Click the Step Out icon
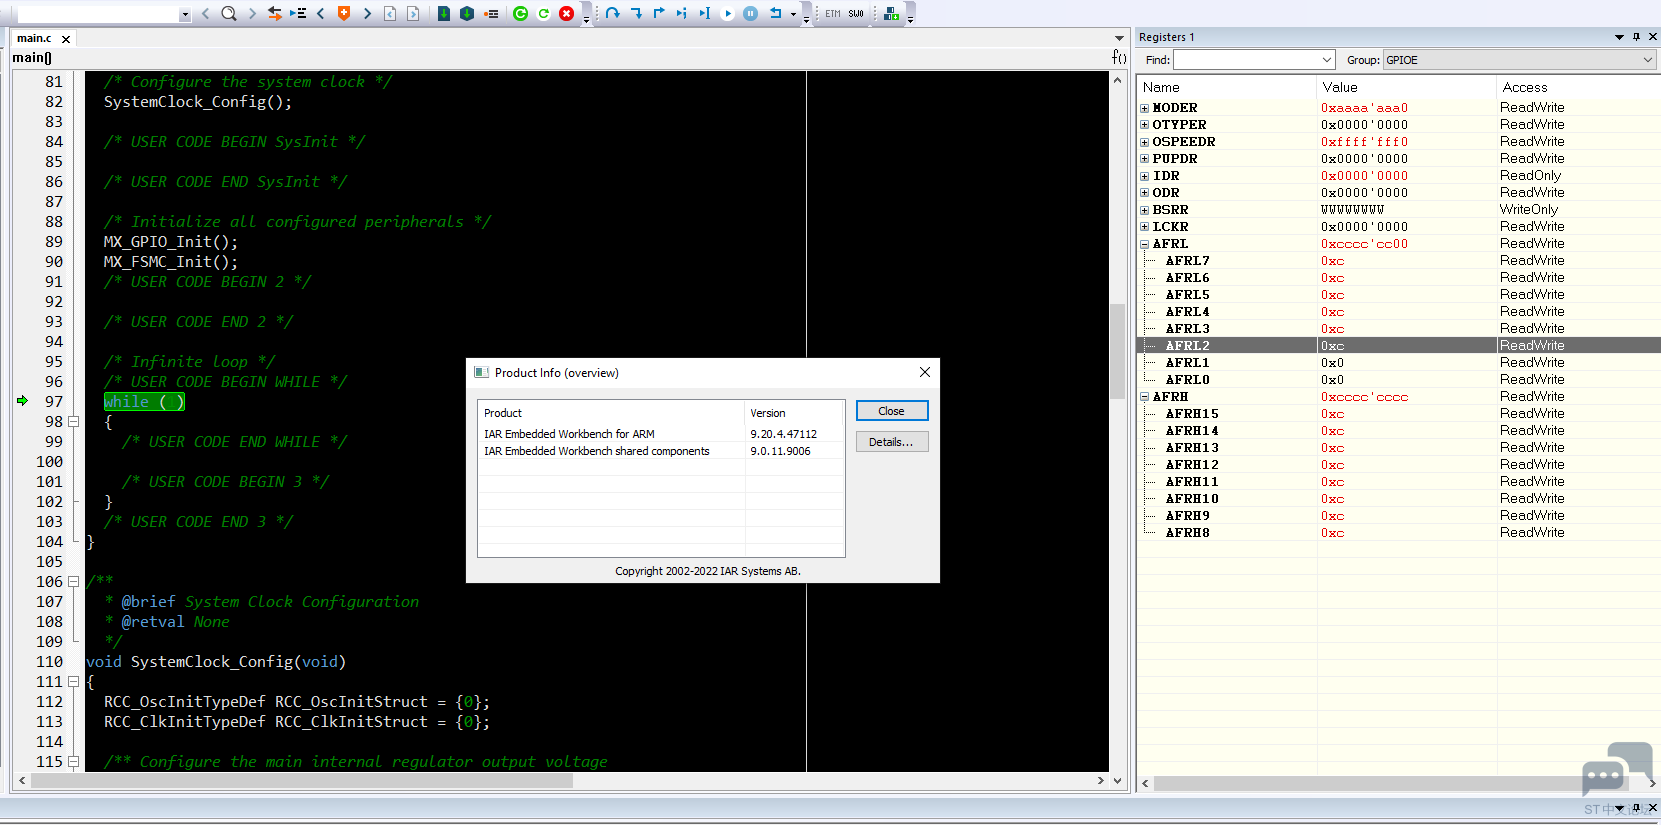Screen dimensions: 1661x825 (659, 14)
